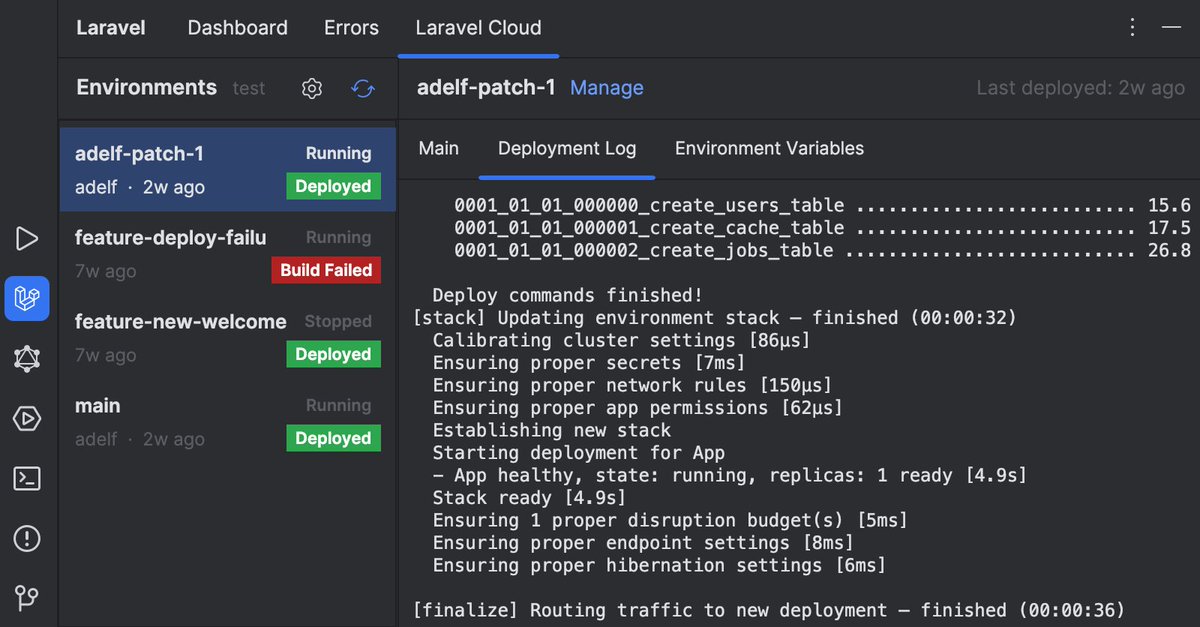Open the Services tool window icon

tap(27, 418)
